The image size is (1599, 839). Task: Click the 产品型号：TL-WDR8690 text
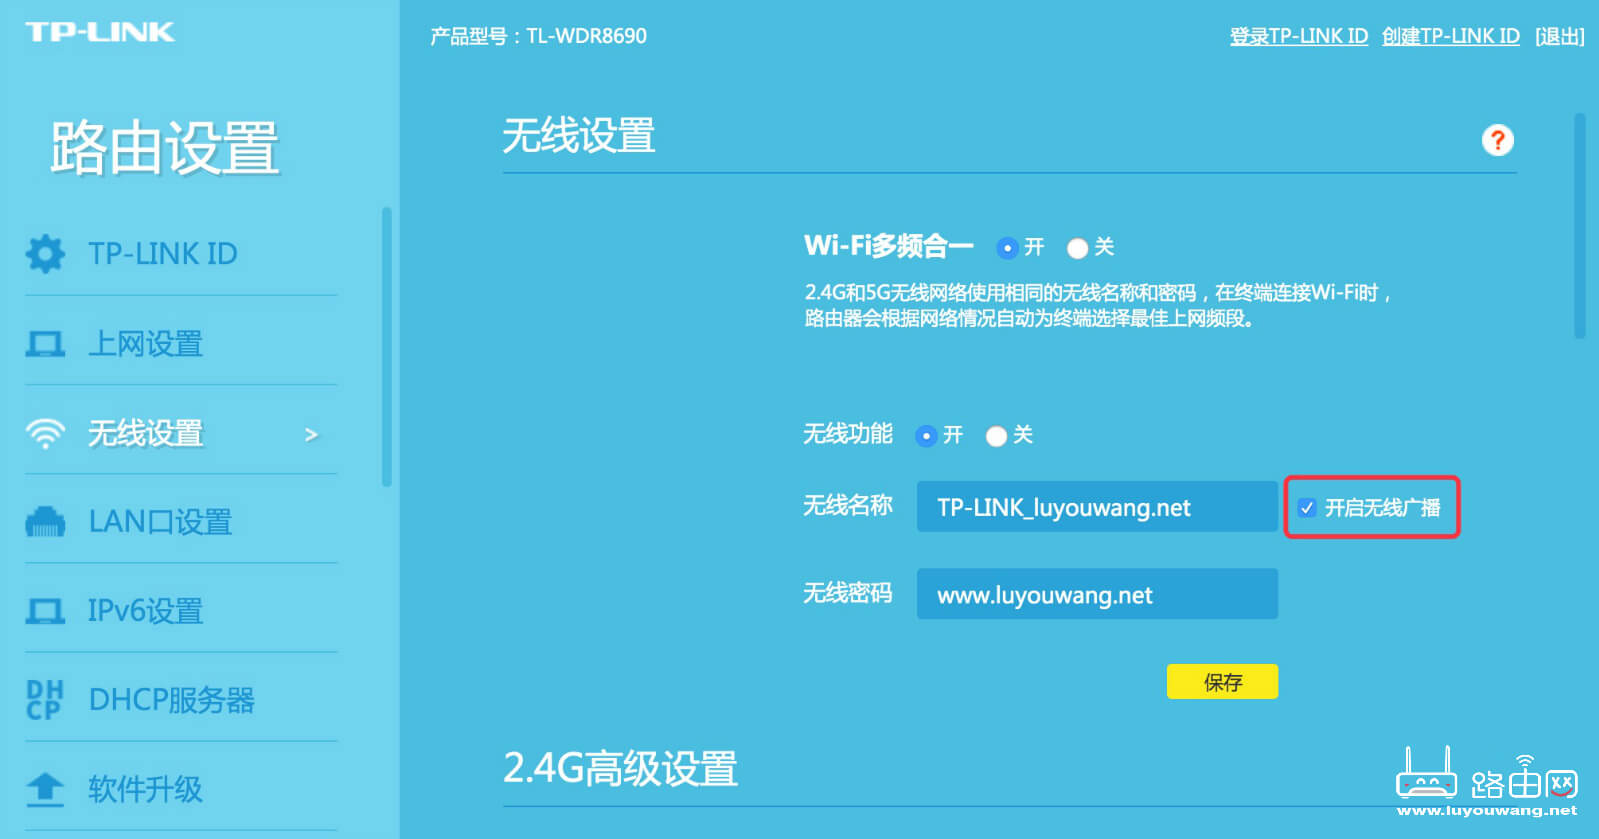[x=538, y=36]
